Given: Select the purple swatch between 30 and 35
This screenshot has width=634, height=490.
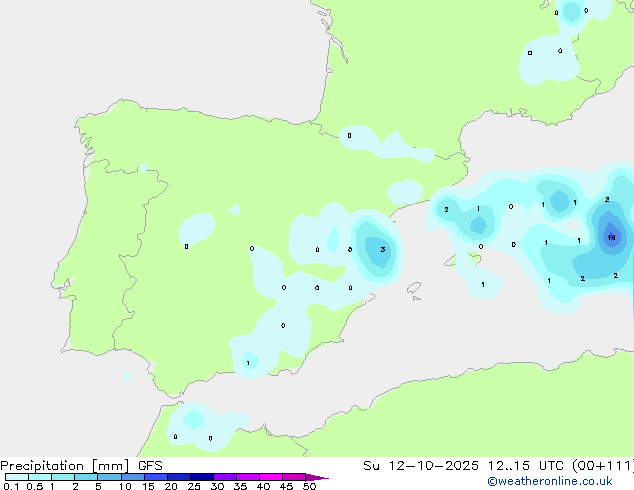Looking at the screenshot, I should click(225, 477).
